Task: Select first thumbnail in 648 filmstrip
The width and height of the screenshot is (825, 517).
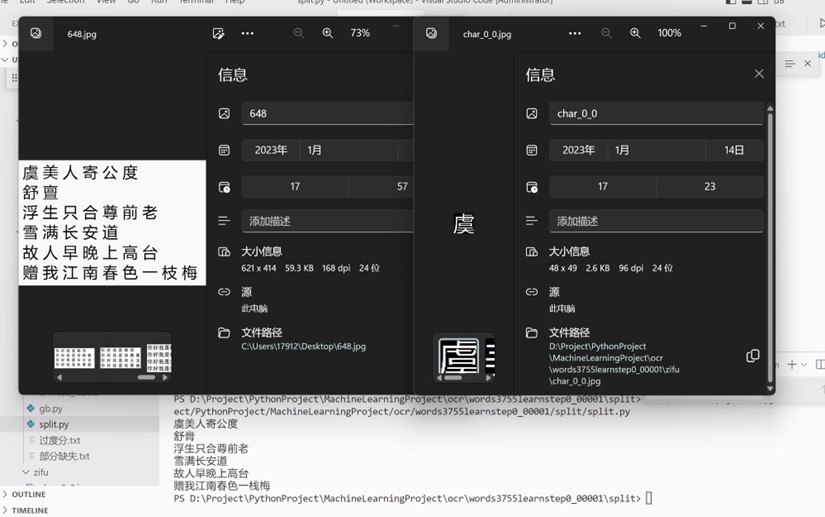Action: pyautogui.click(x=74, y=358)
